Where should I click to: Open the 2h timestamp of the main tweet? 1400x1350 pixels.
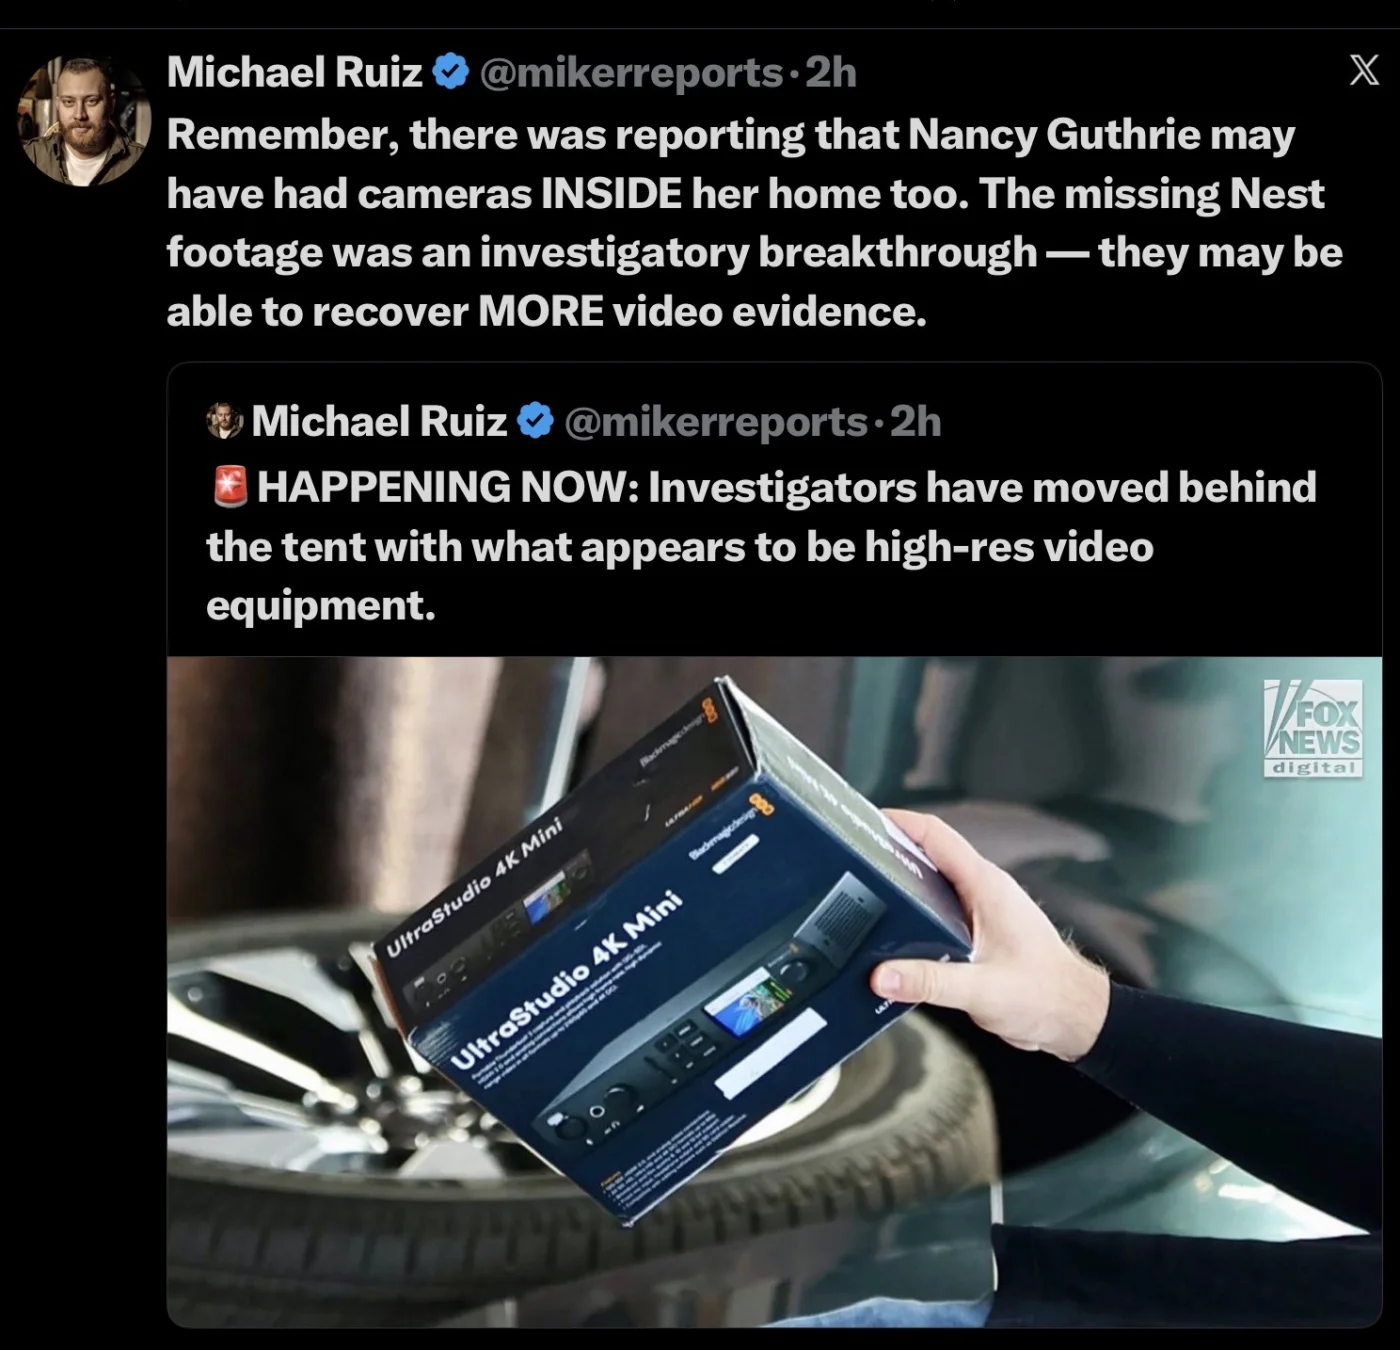pos(831,72)
